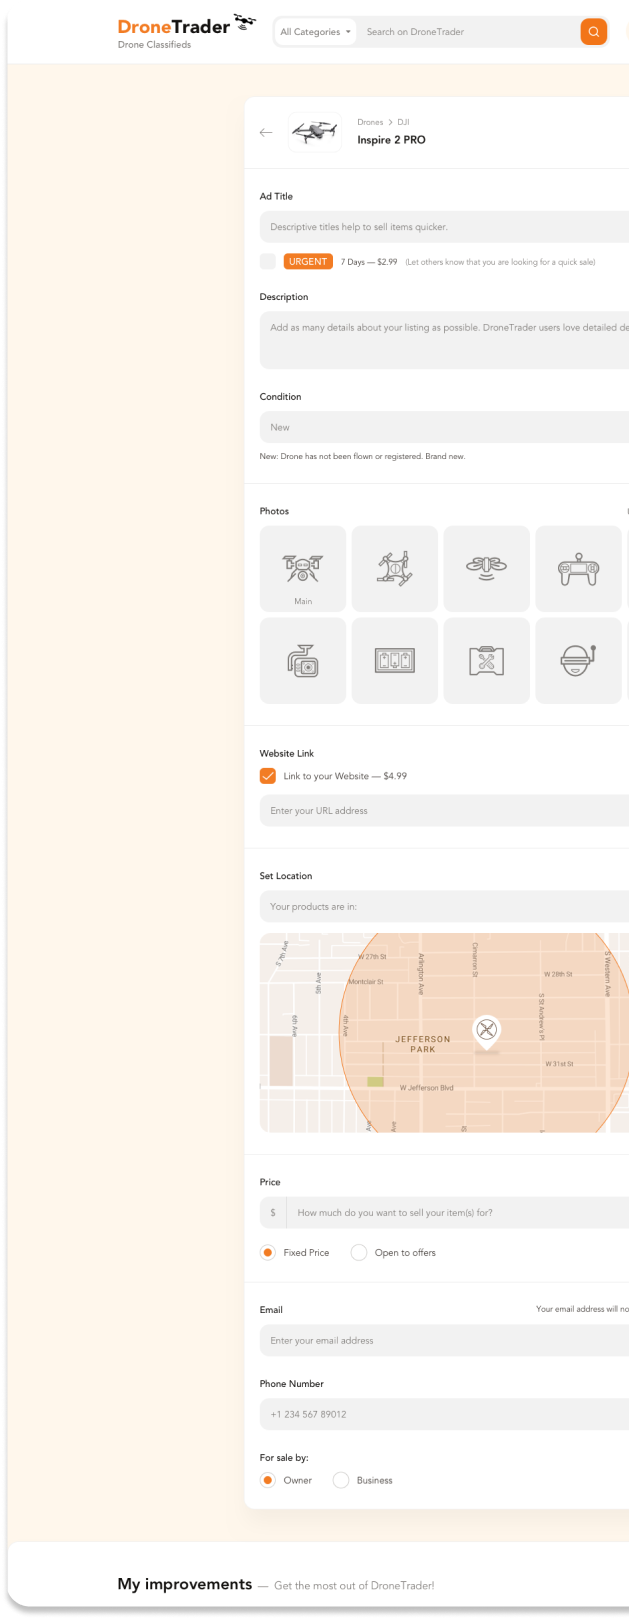This screenshot has width=629, height=1619.
Task: Click the Drones breadcrumb link
Action: tap(370, 122)
